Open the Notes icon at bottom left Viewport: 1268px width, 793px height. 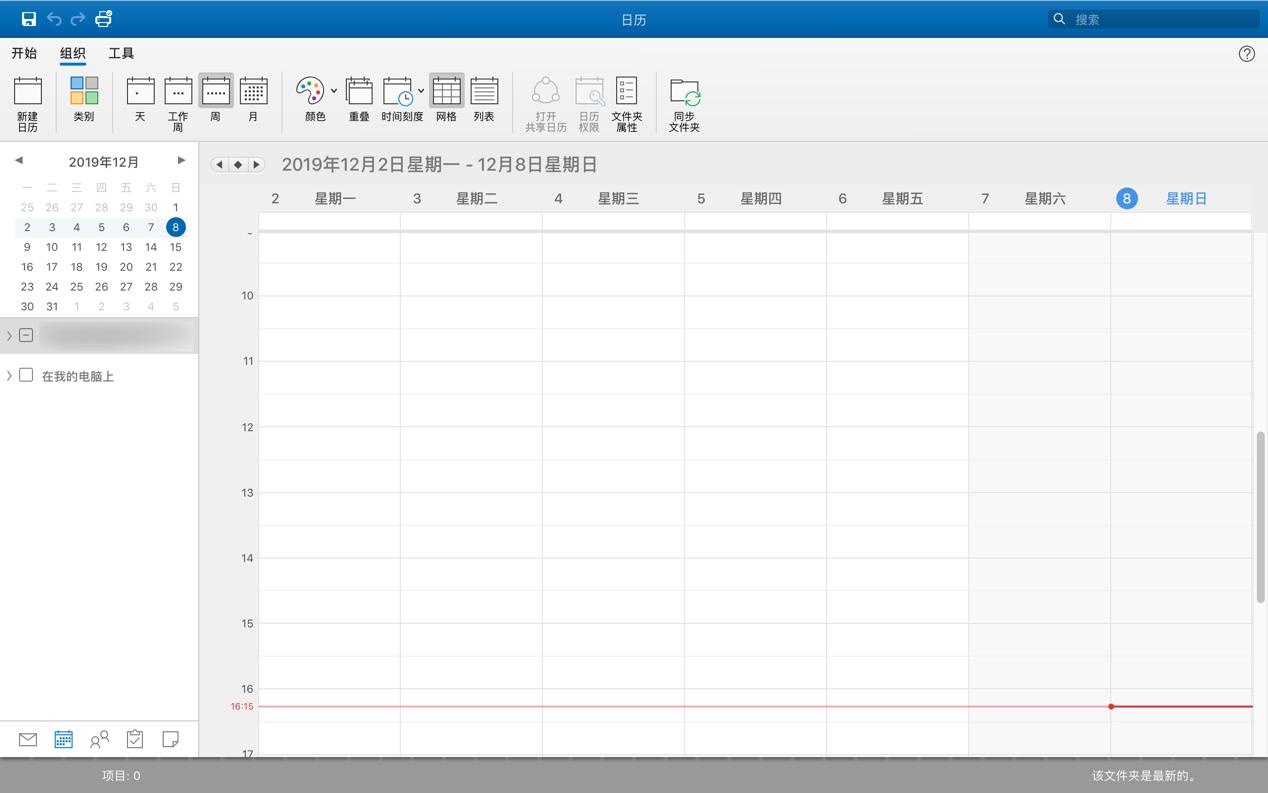(x=171, y=739)
